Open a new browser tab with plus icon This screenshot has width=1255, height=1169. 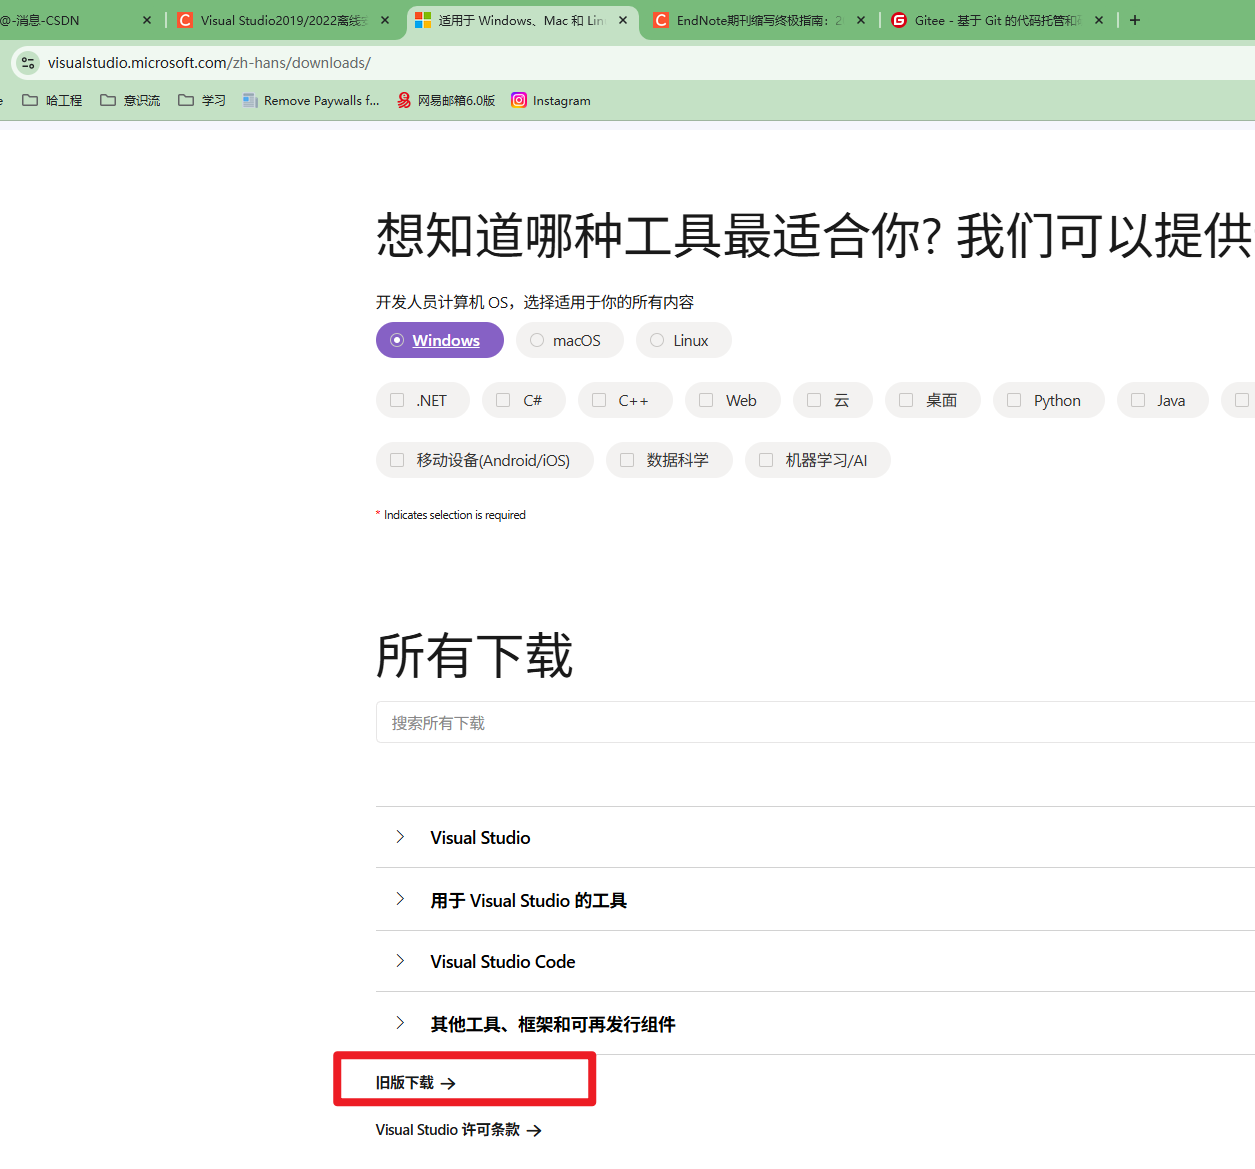coord(1135,20)
